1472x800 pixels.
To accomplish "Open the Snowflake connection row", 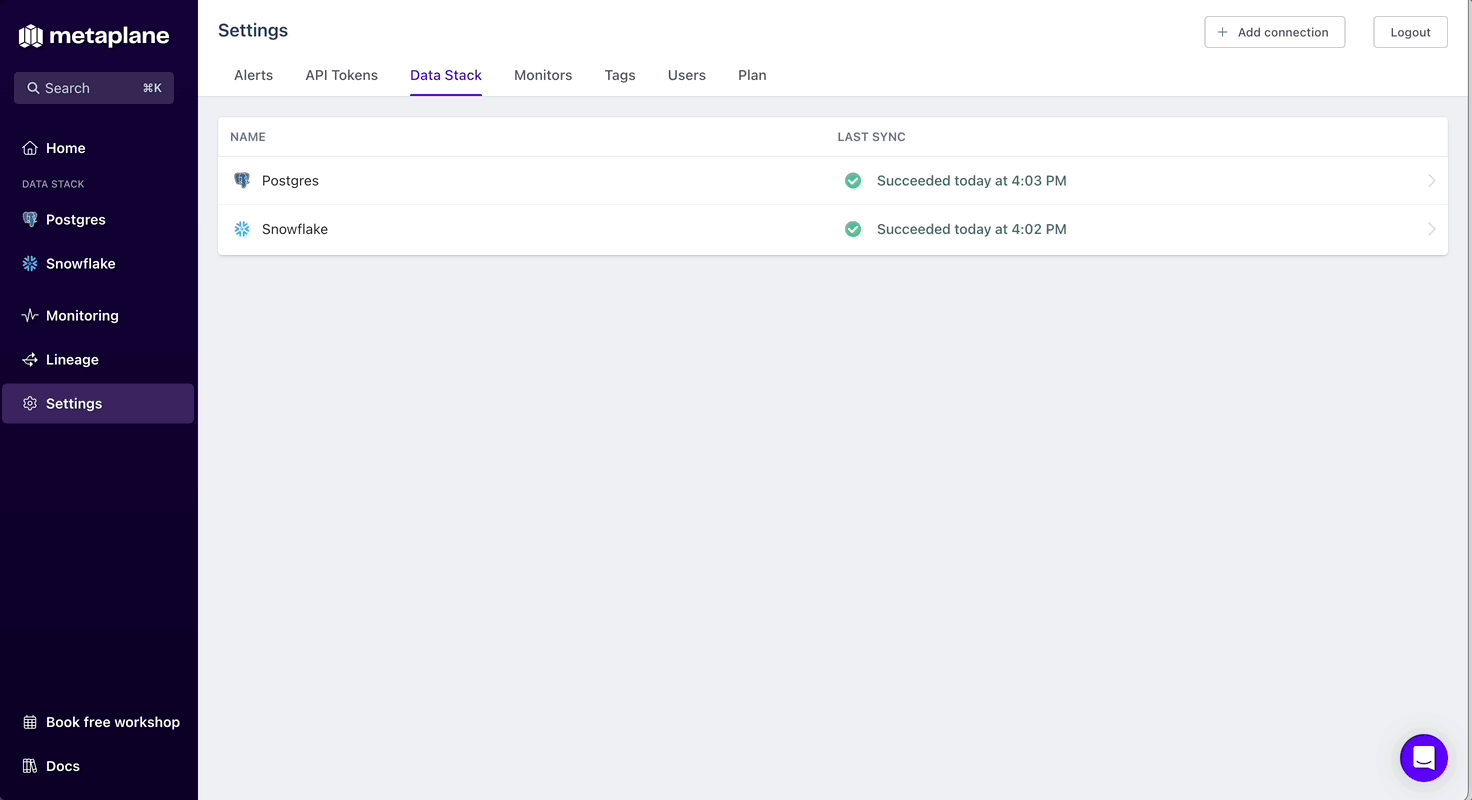I will point(832,229).
